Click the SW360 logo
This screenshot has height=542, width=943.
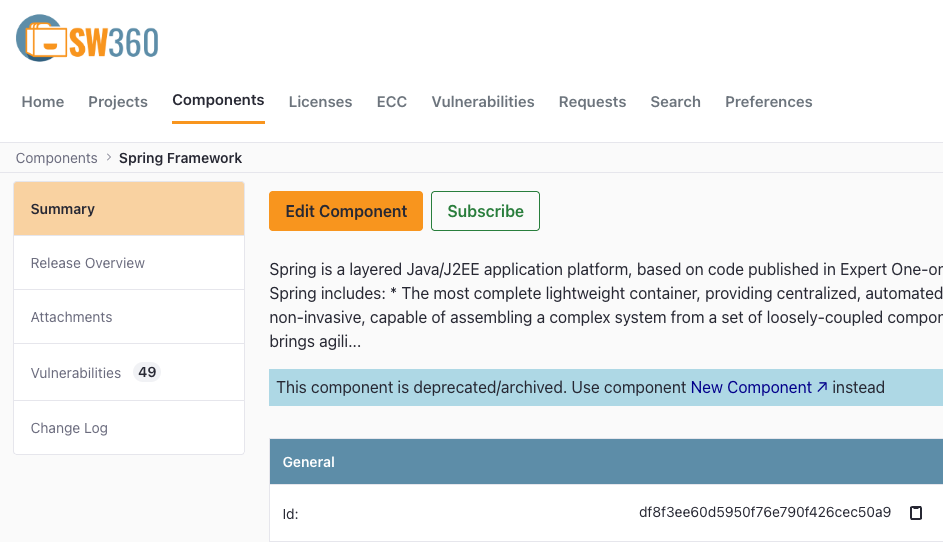point(87,40)
